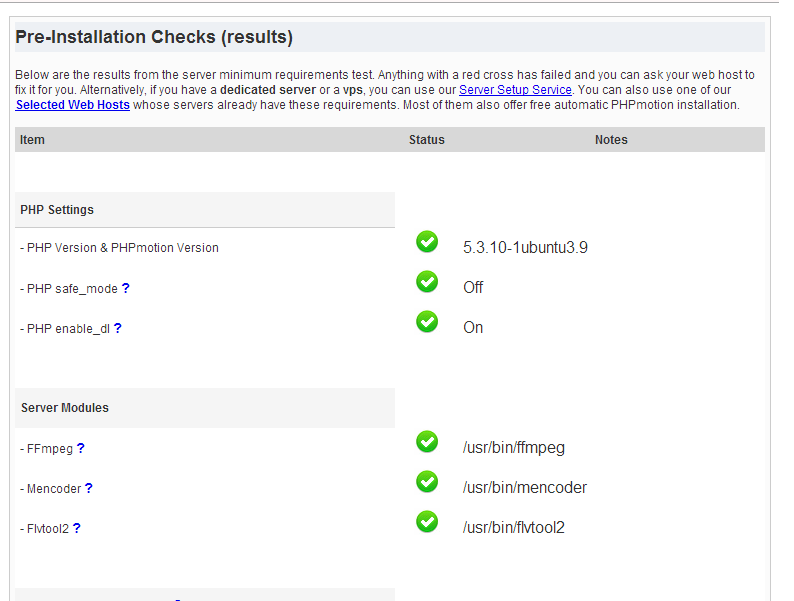Click the 'PHP enable_dl' label
Screen dimensions: 794x601
[68, 329]
